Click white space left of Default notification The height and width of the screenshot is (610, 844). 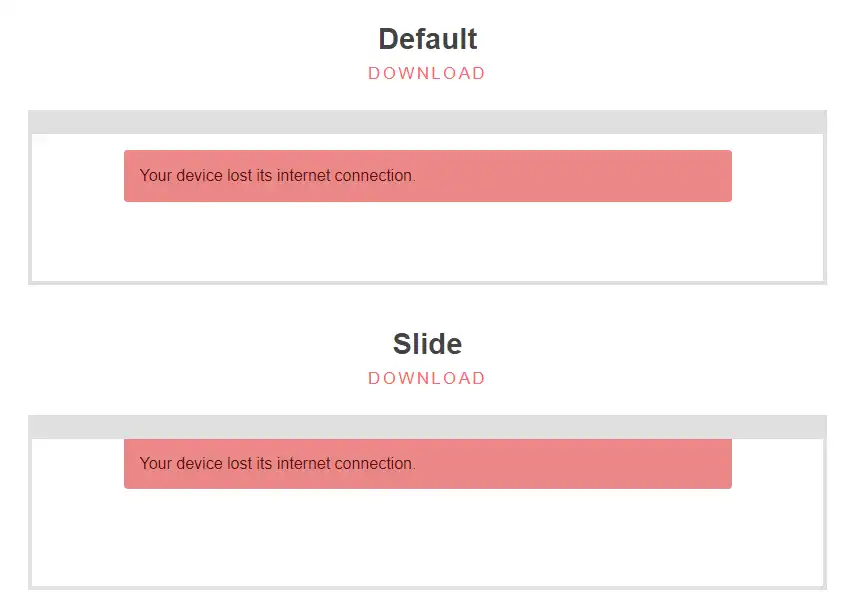click(x=78, y=176)
